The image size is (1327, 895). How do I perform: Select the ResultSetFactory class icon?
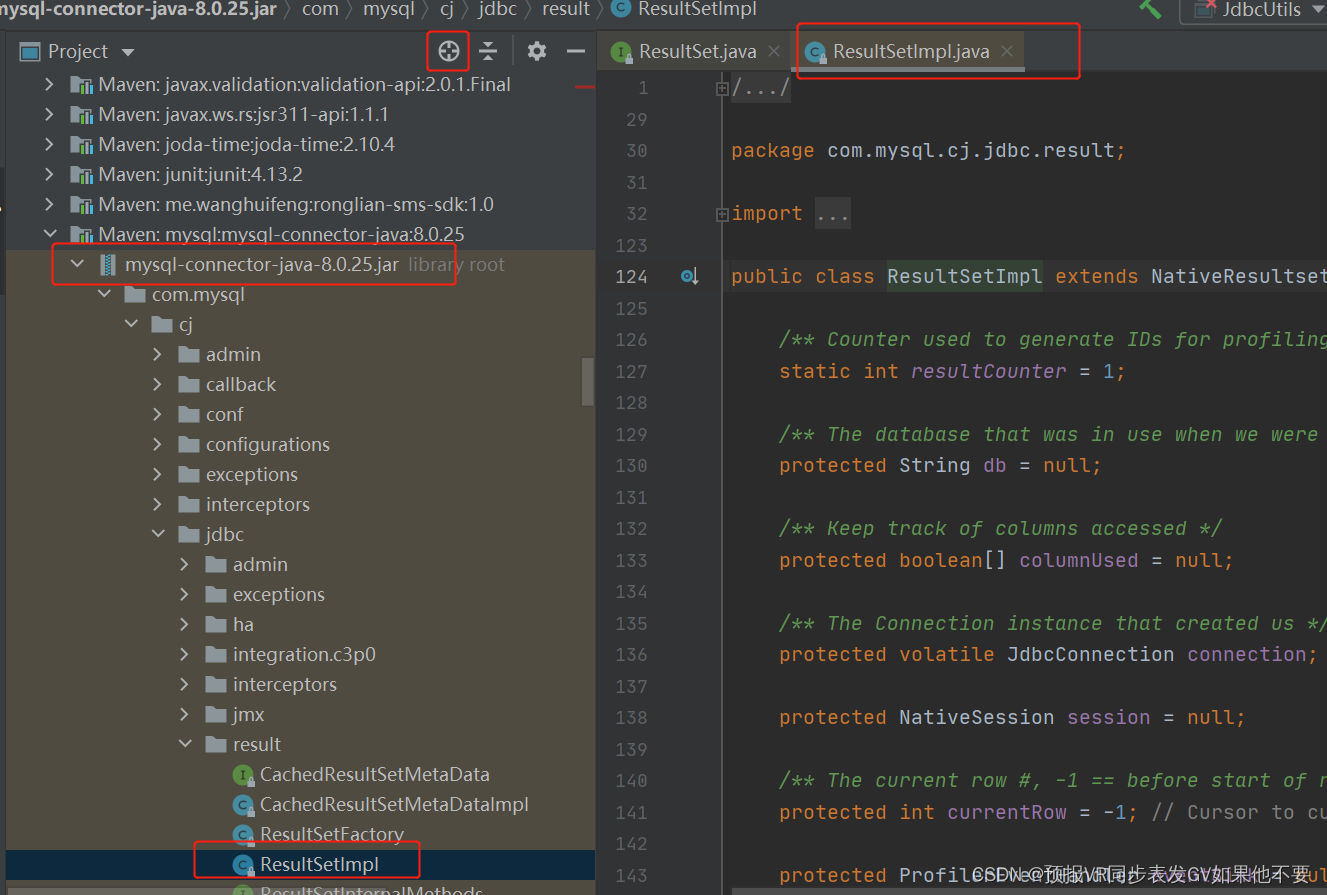click(243, 832)
